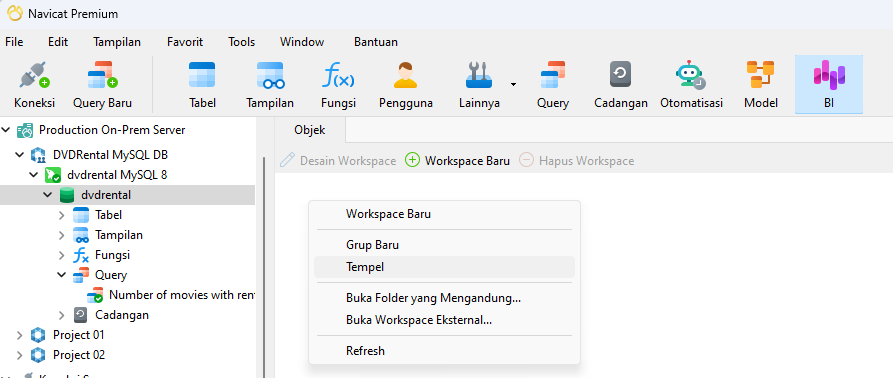Expand Project 01 in tree
The height and width of the screenshot is (378, 893).
click(x=20, y=335)
